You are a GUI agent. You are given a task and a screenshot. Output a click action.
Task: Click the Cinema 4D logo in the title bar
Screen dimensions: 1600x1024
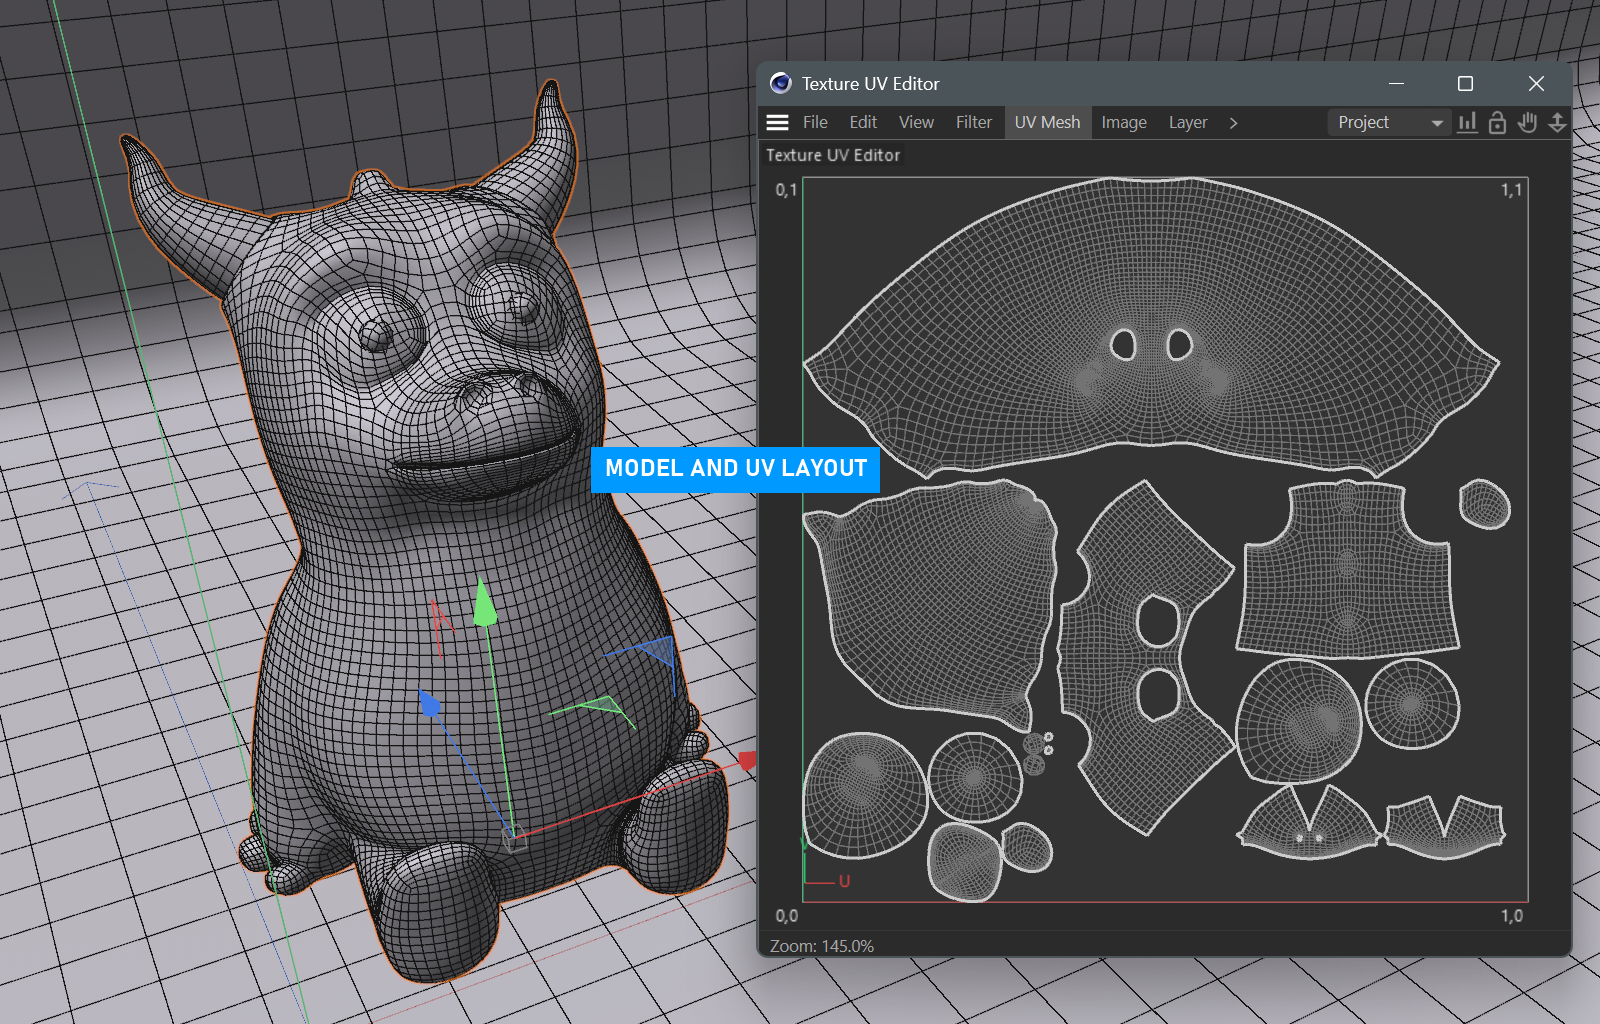coord(779,84)
